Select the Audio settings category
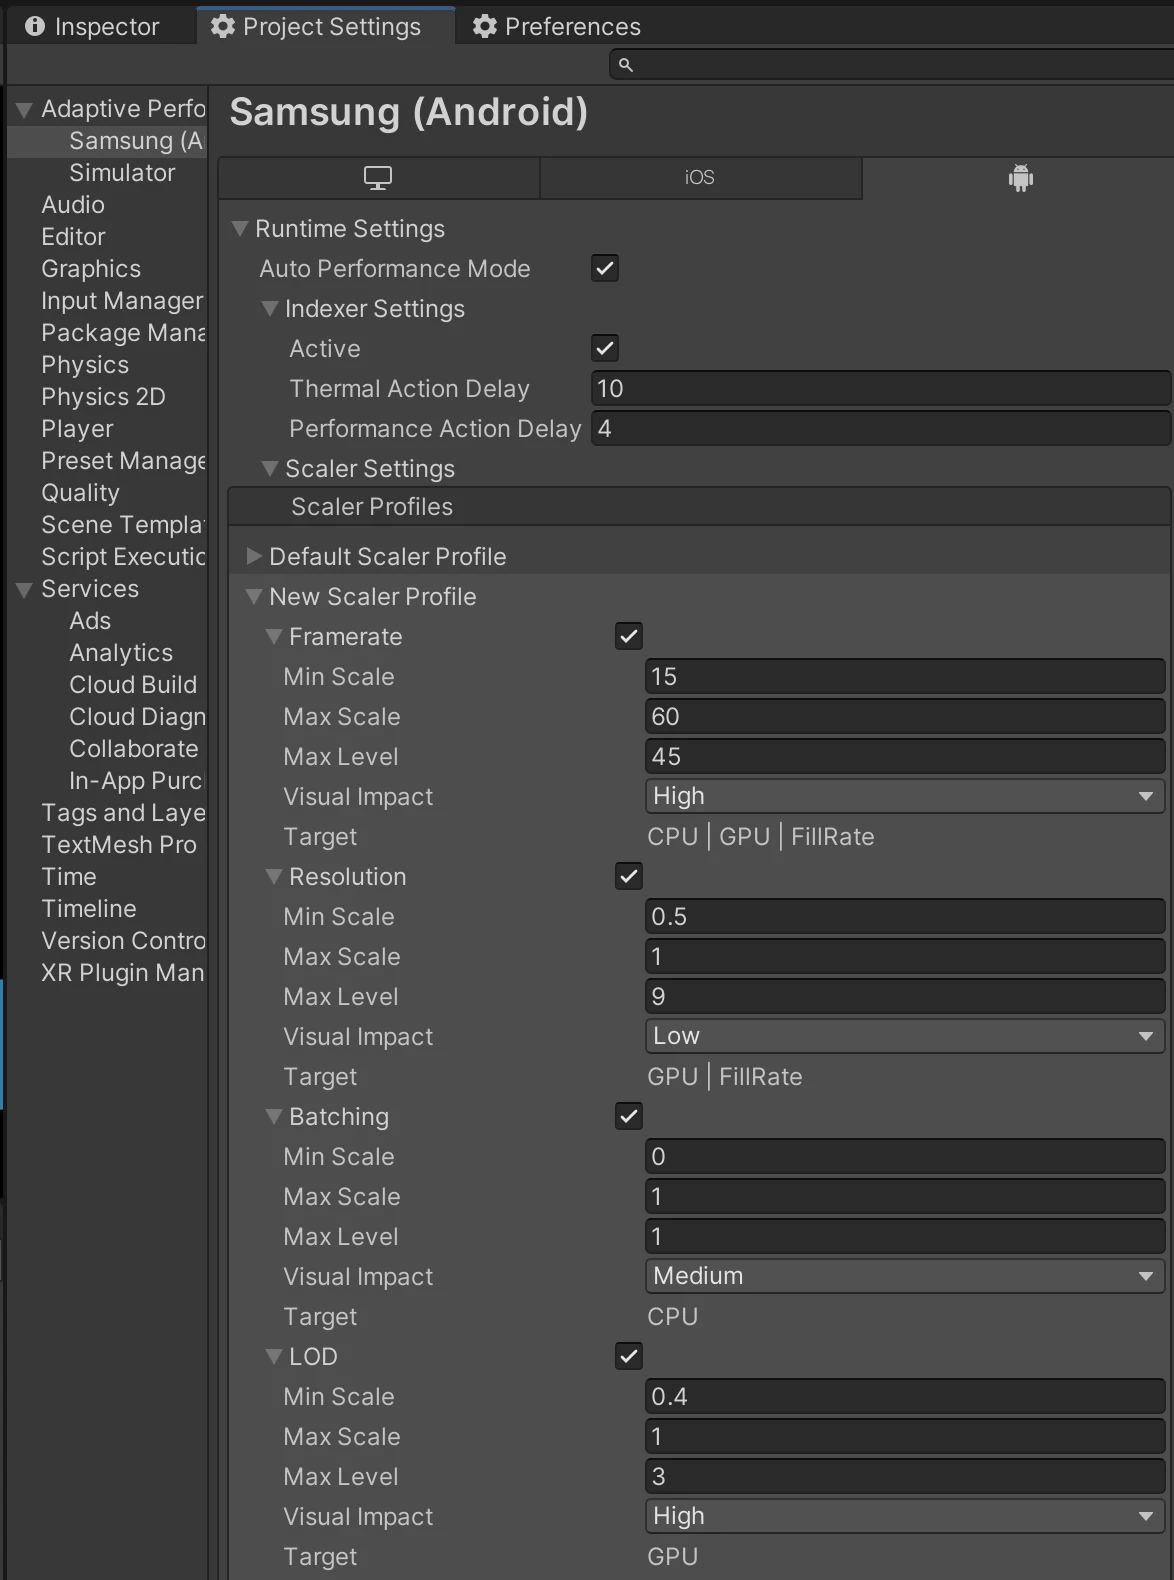1174x1580 pixels. [73, 205]
